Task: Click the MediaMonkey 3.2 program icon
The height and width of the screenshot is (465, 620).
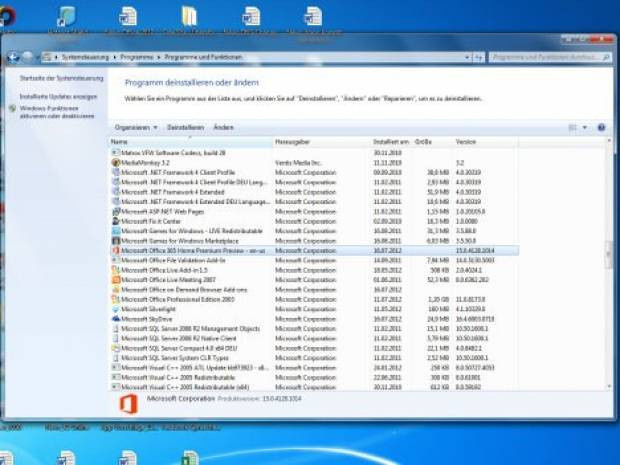Action: coord(115,163)
